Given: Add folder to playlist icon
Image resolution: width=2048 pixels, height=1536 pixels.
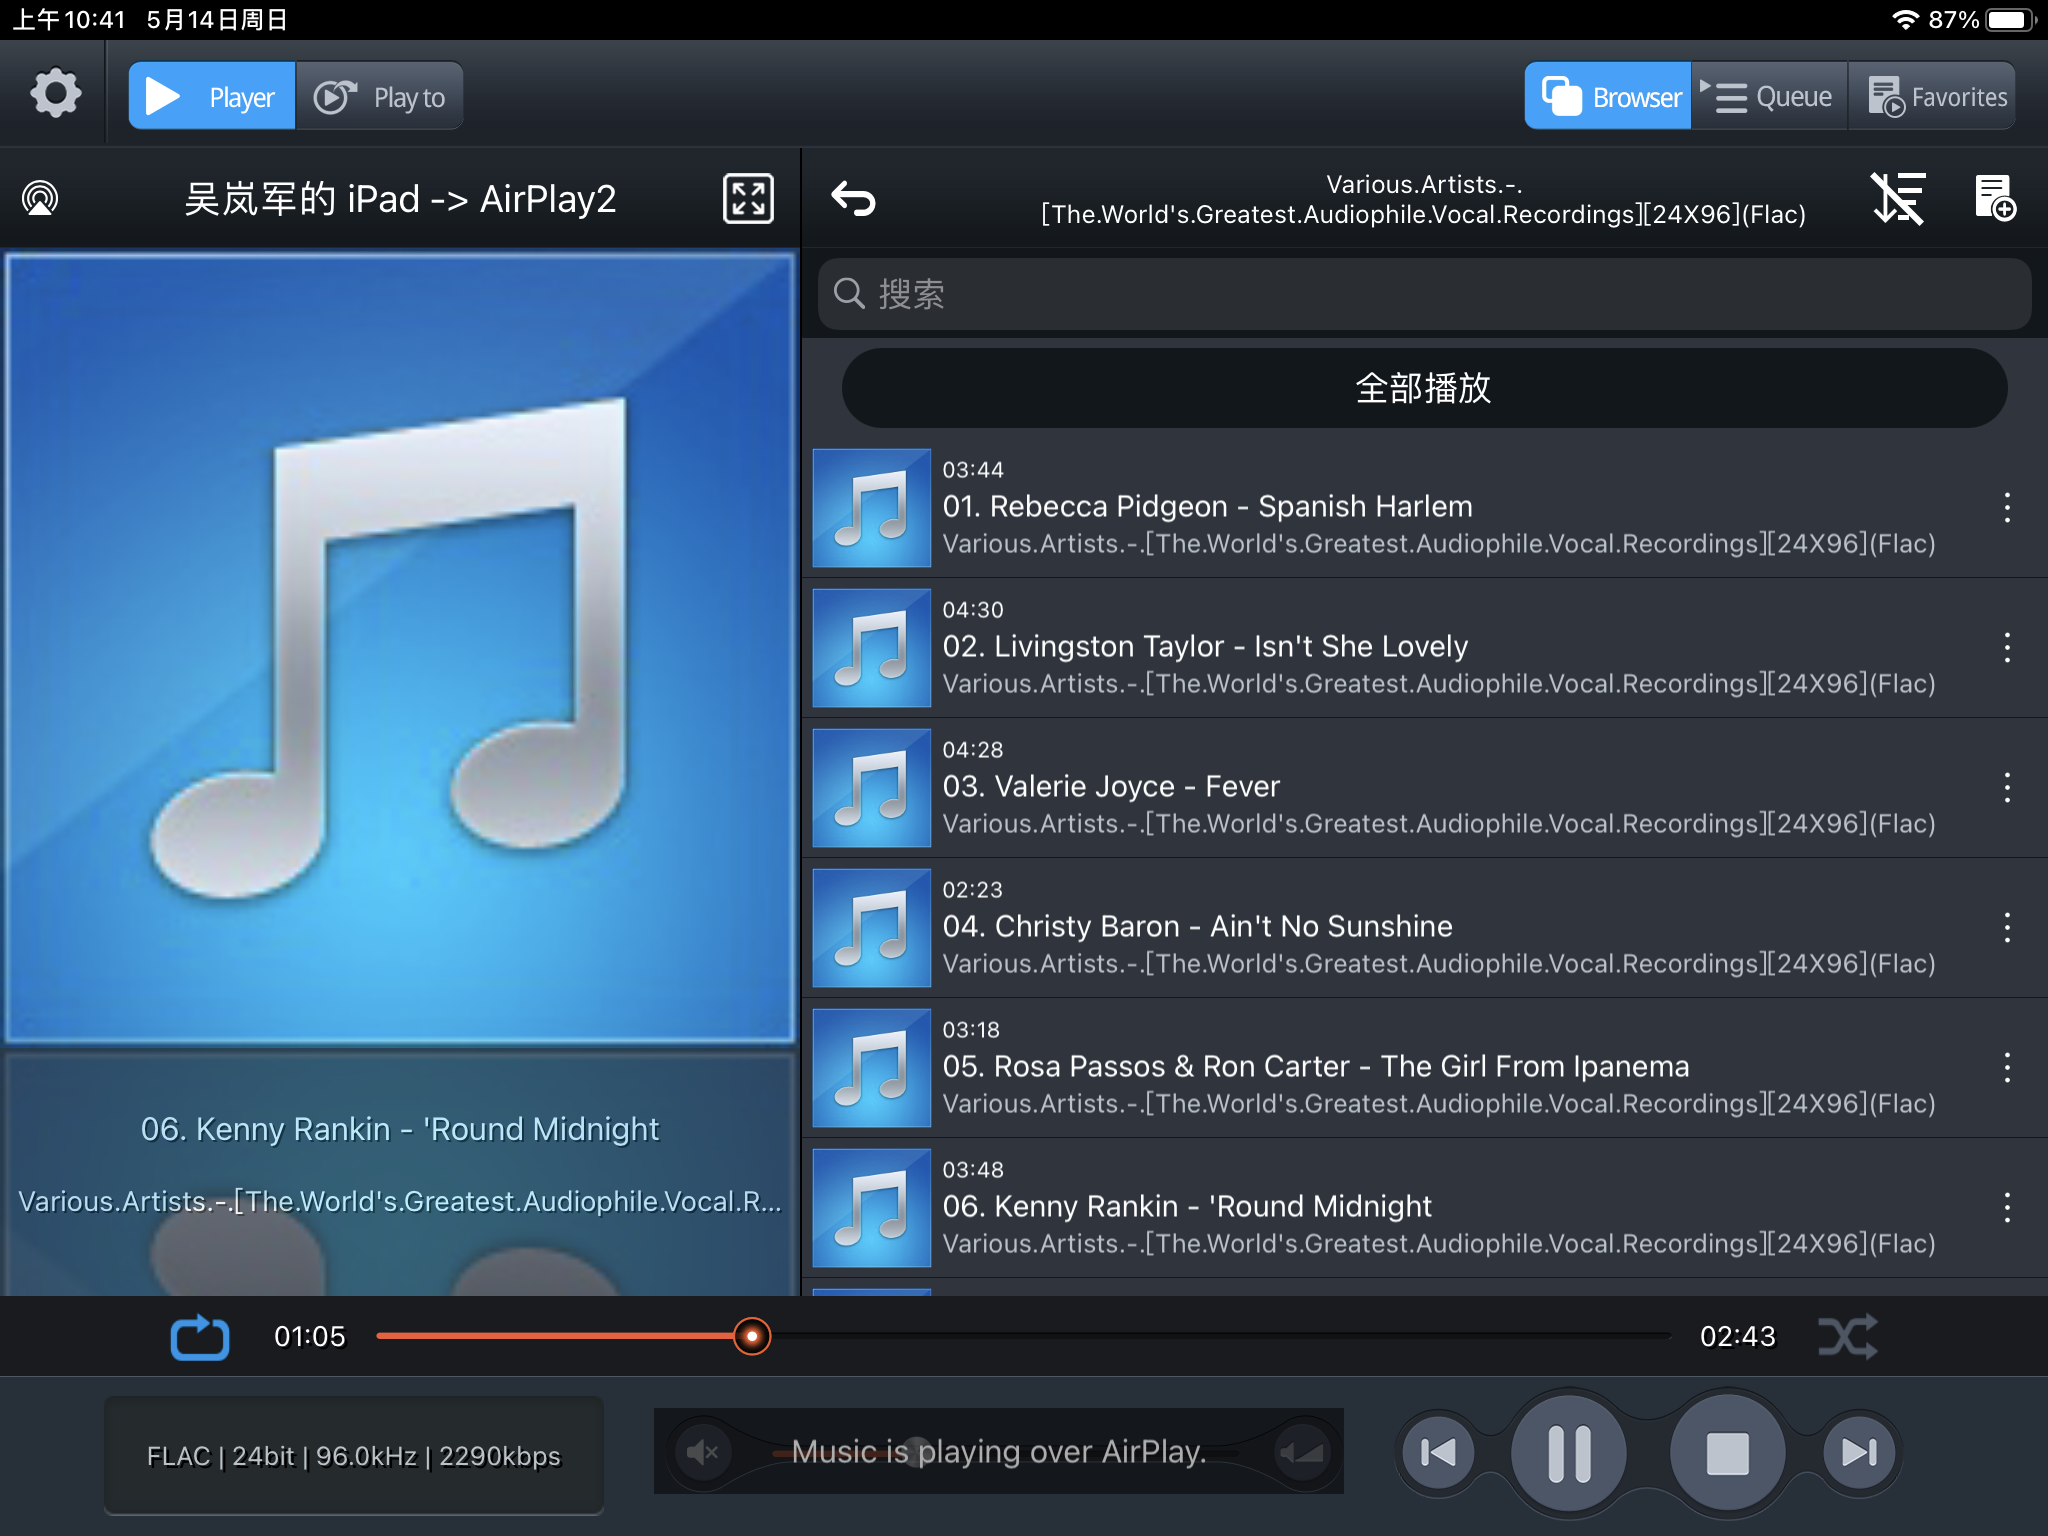Looking at the screenshot, I should point(1994,198).
